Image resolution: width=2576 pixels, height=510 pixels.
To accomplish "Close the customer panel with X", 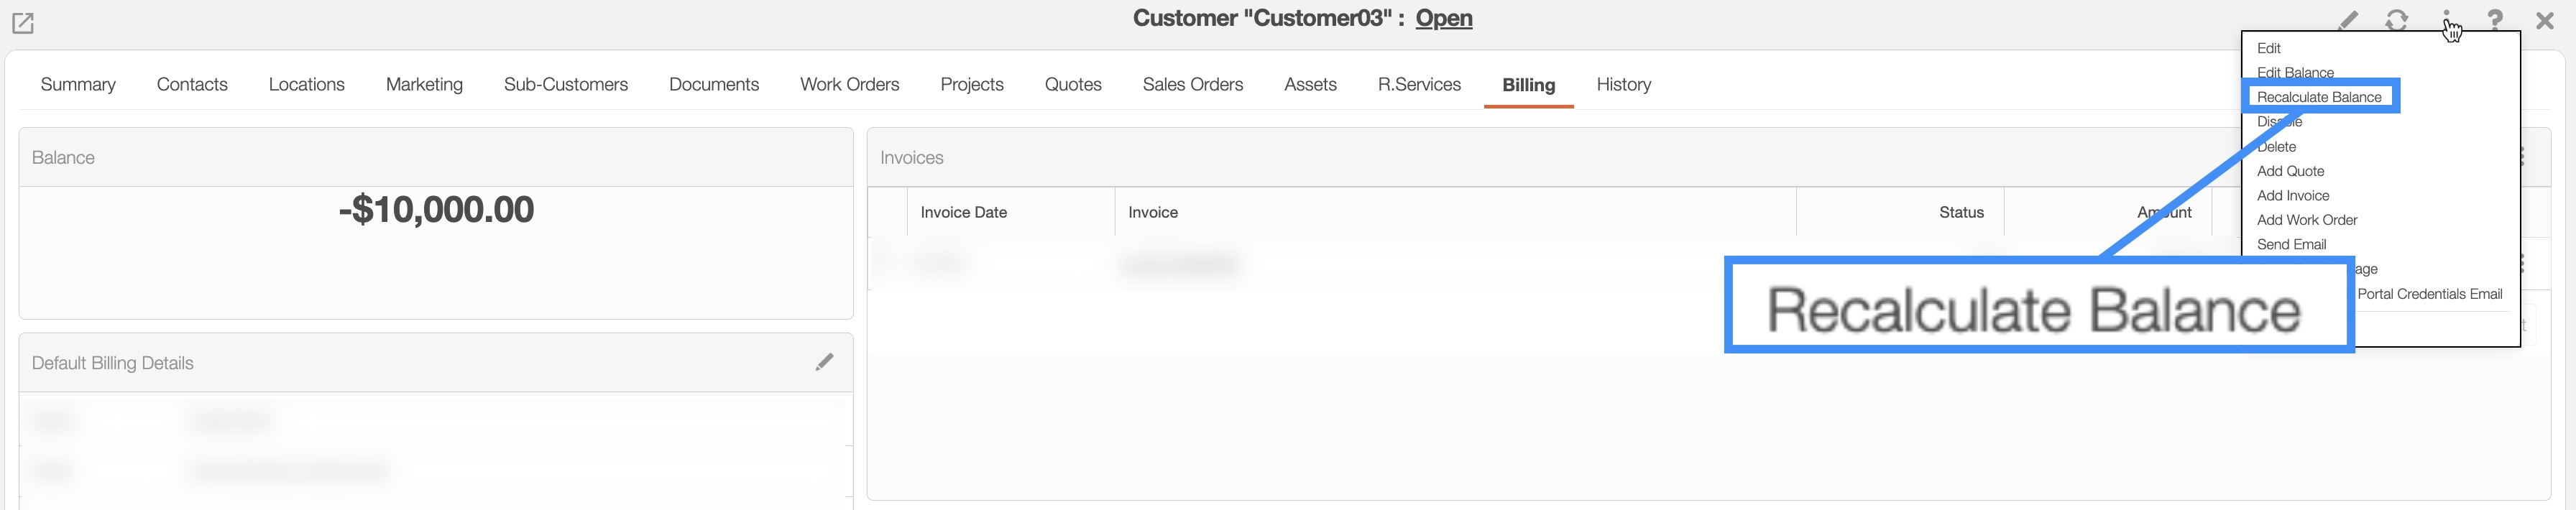I will [2545, 20].
